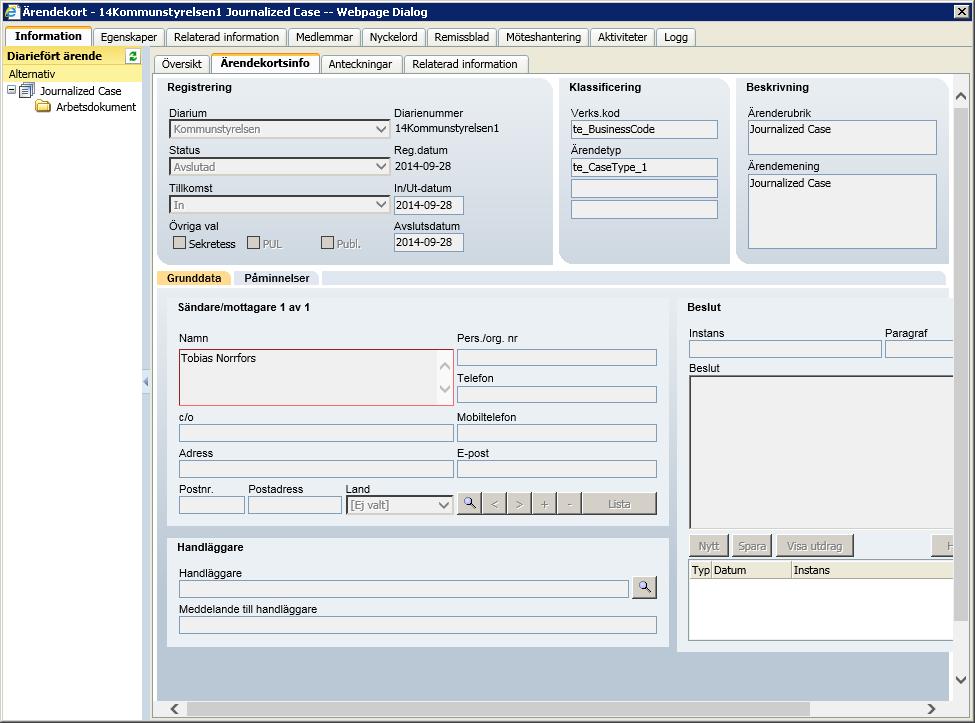Click the Mobiltelefon input field
The height and width of the screenshot is (723, 975).
[x=557, y=433]
